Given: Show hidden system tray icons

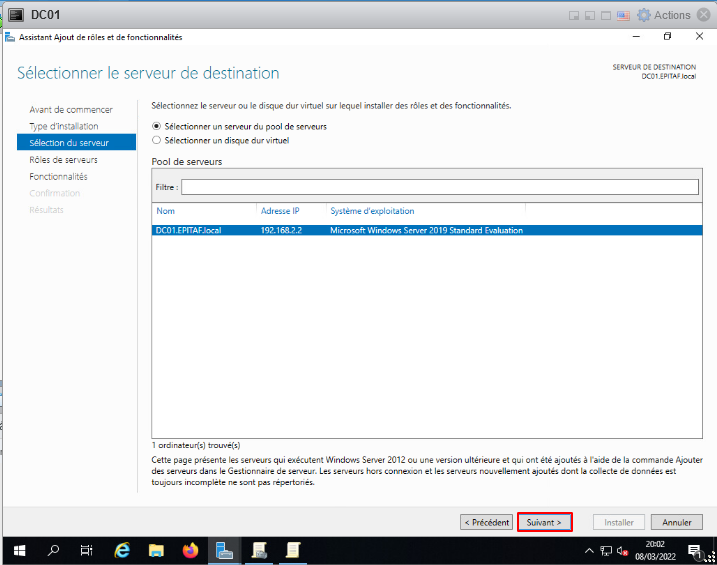Looking at the screenshot, I should coord(589,551).
